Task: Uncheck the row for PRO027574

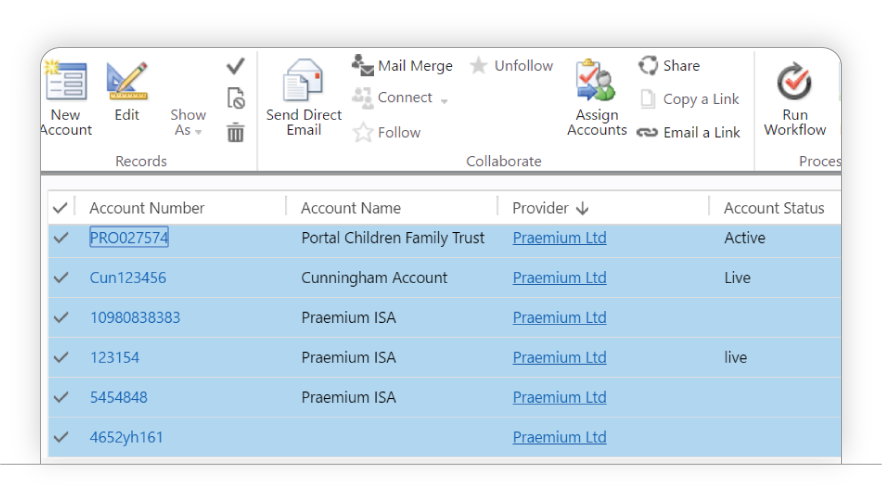Action: click(61, 238)
